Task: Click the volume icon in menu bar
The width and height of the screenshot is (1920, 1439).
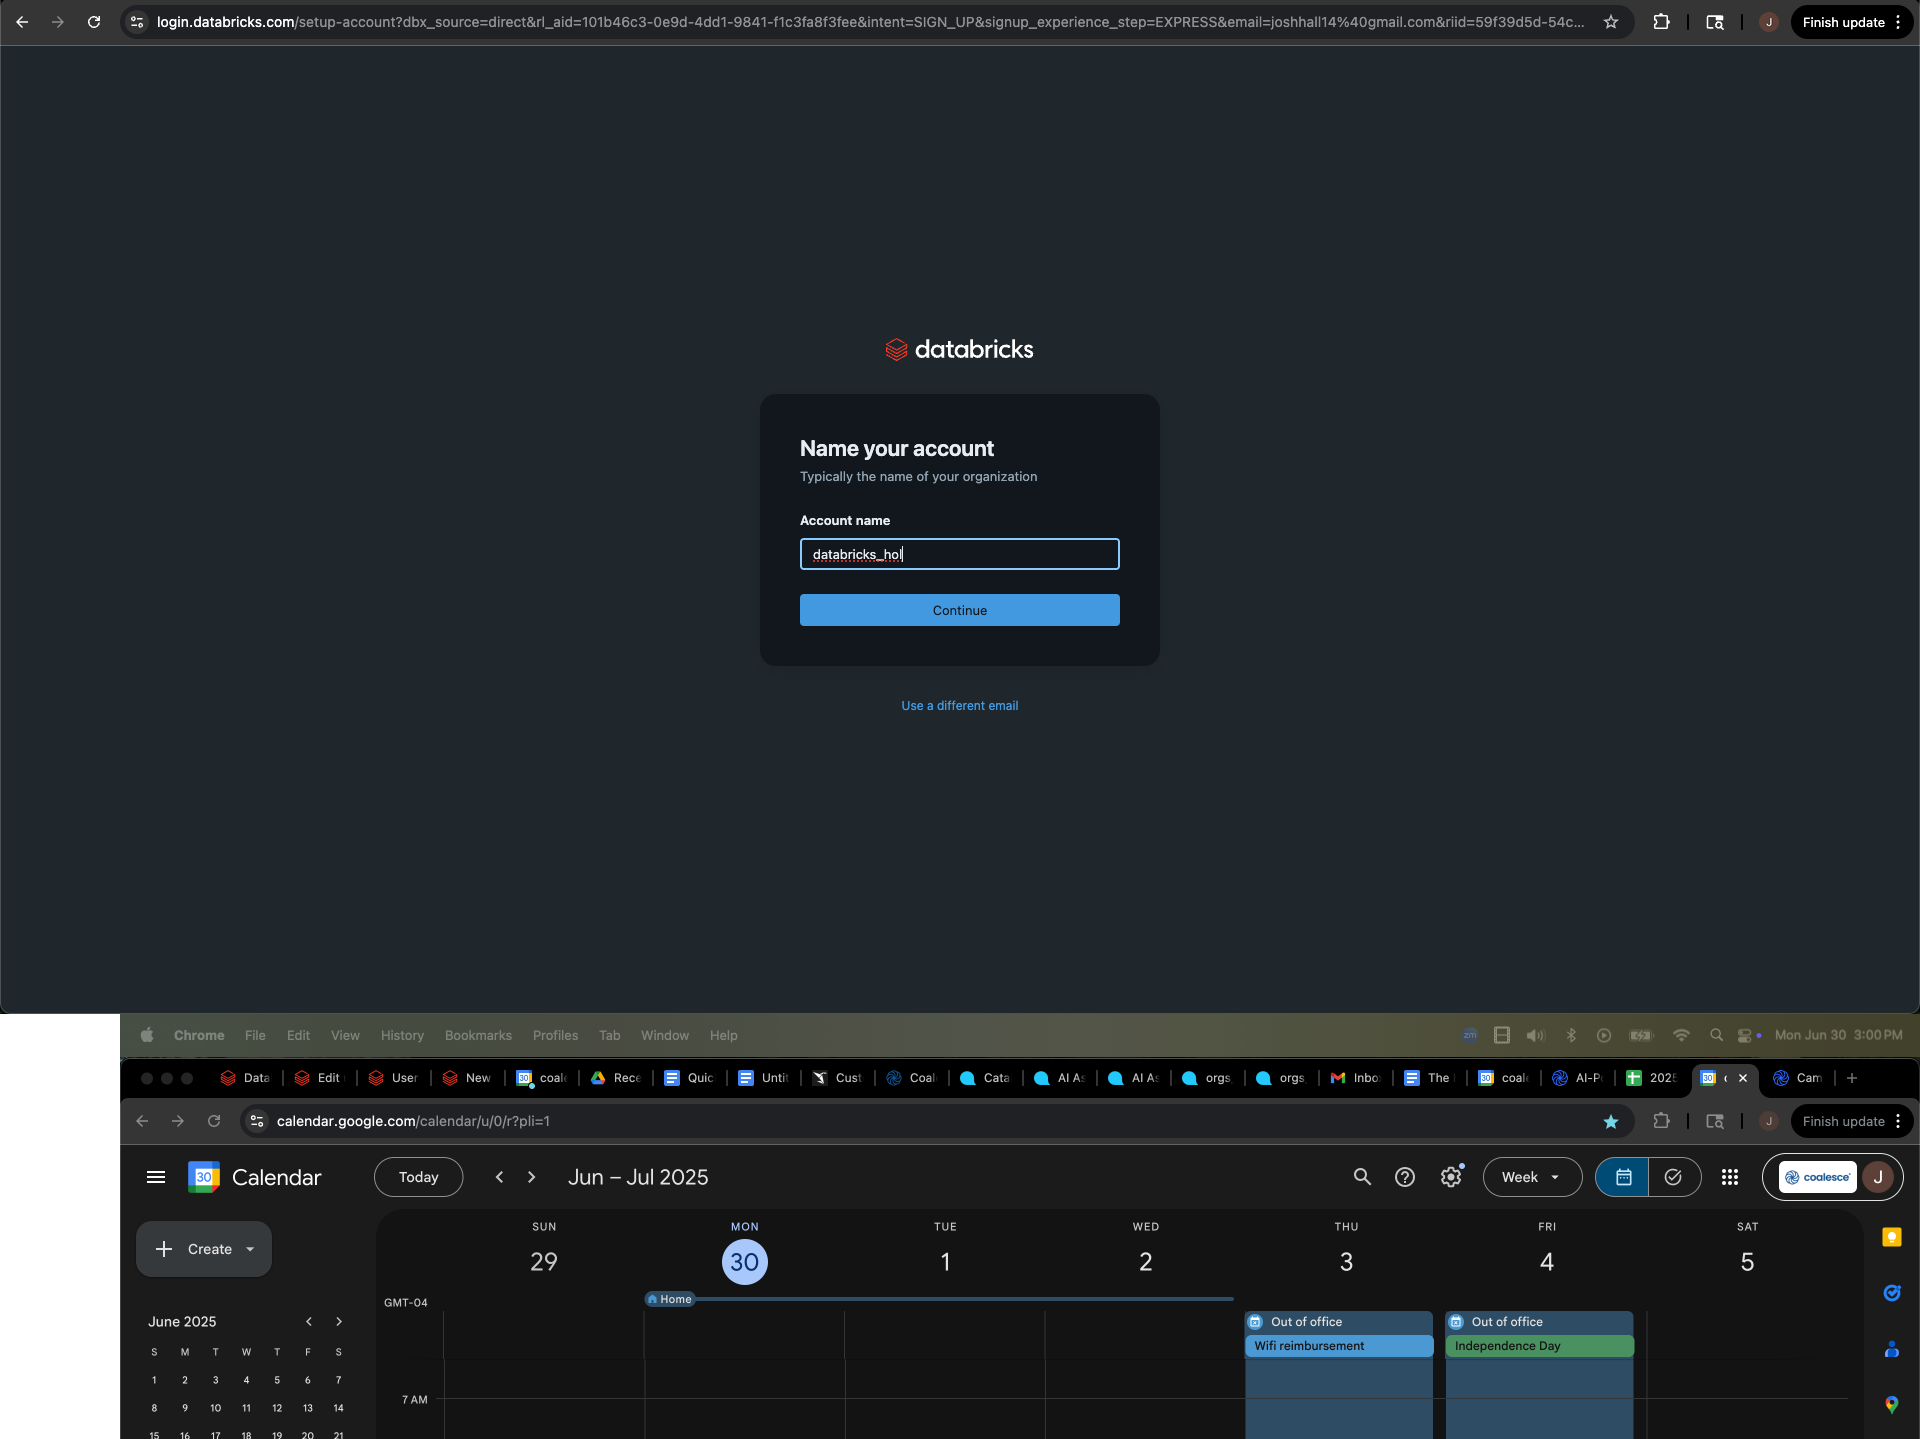Action: pyautogui.click(x=1536, y=1035)
